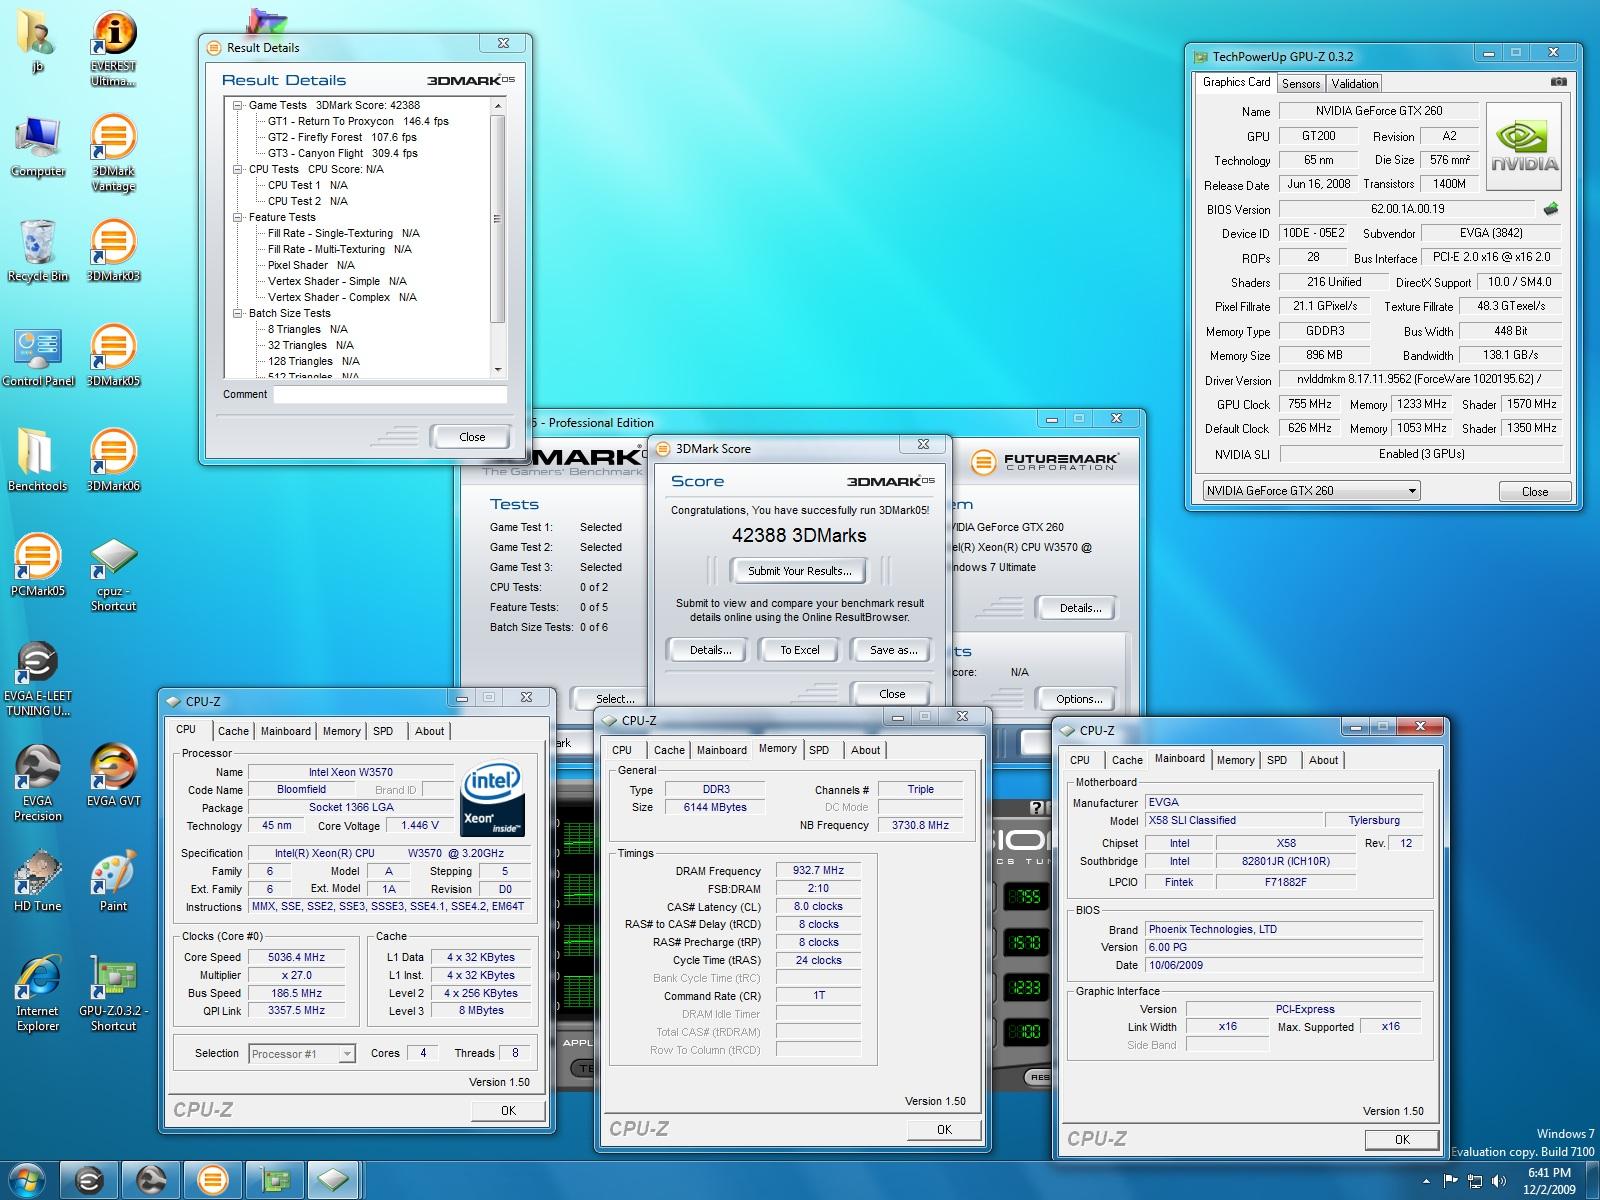Launch the EVGA Precision desktop icon
Image resolution: width=1600 pixels, height=1200 pixels.
[38, 785]
